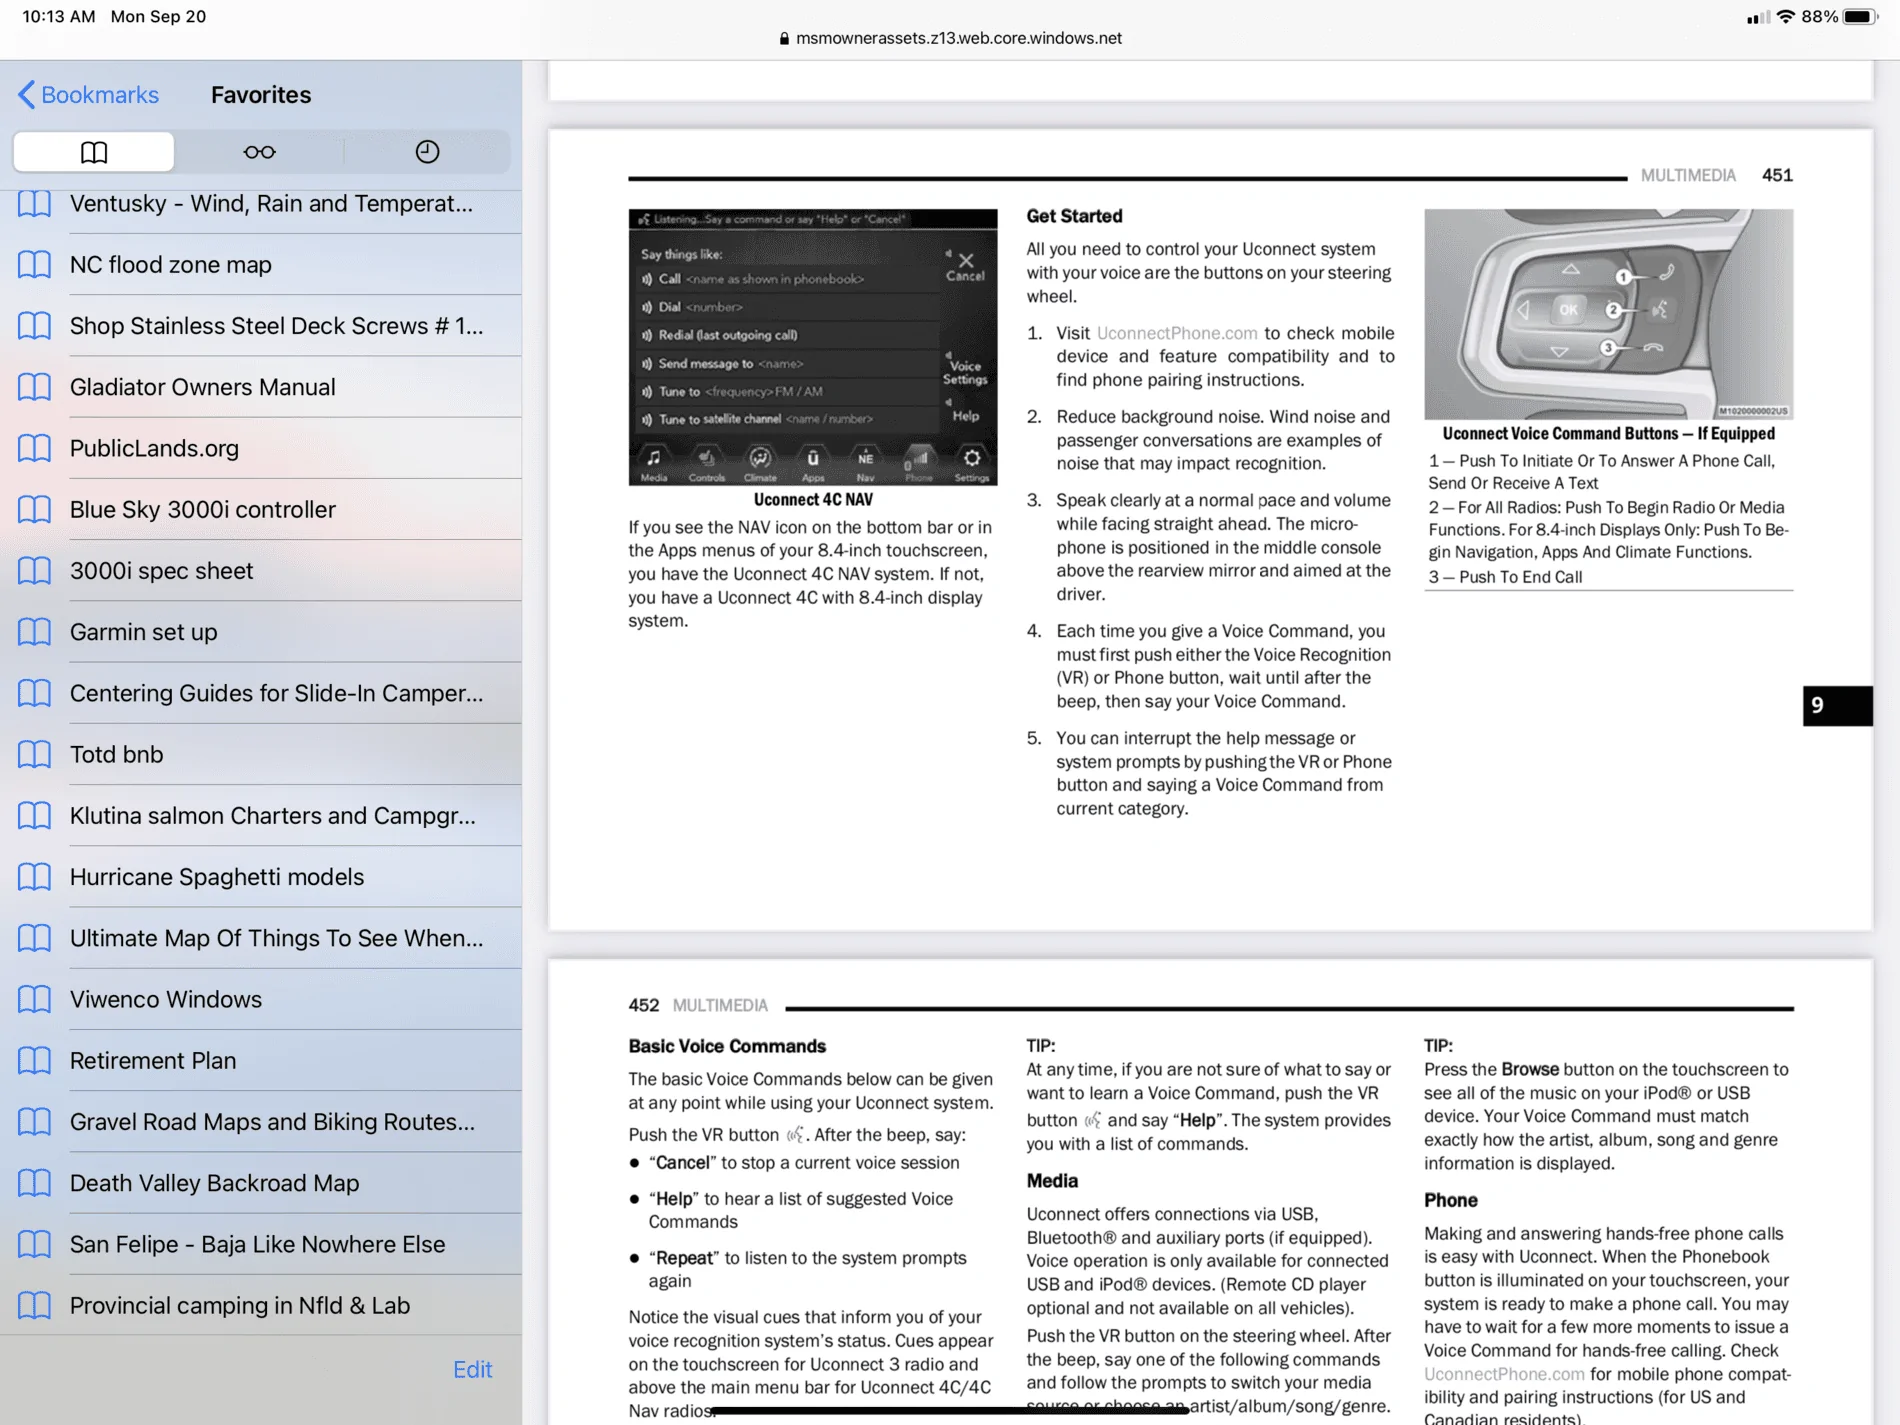The image size is (1900, 1425).
Task: Click the book icon beside Garmin set up
Action: click(34, 632)
